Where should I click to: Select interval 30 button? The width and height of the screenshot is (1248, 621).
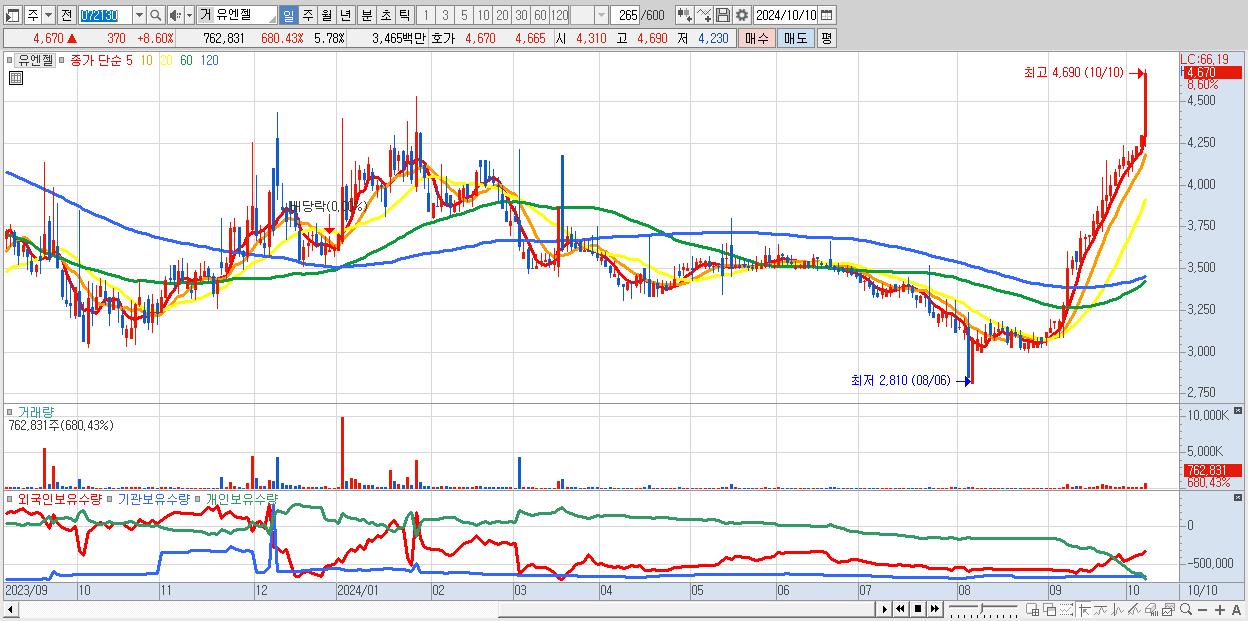[521, 15]
